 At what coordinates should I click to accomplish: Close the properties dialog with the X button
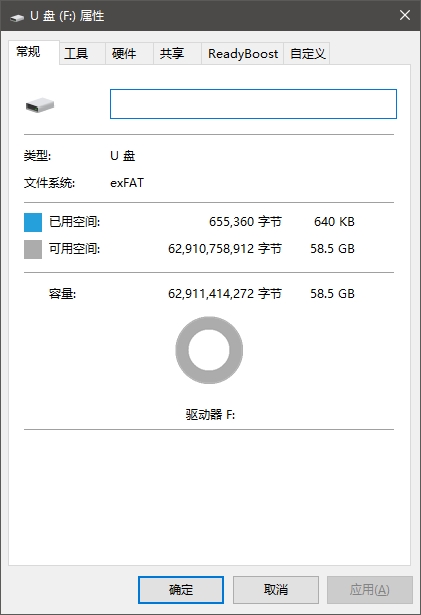pos(405,15)
